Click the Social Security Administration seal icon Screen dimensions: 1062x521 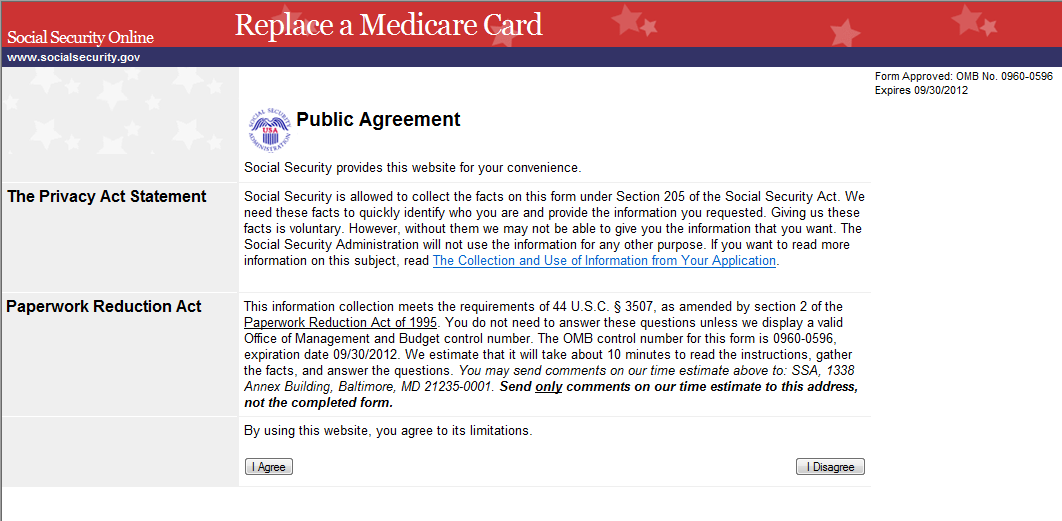(268, 129)
